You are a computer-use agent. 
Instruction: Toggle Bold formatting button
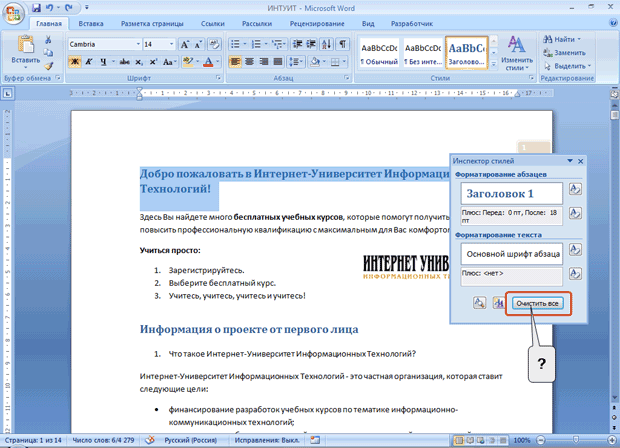pyautogui.click(x=74, y=62)
